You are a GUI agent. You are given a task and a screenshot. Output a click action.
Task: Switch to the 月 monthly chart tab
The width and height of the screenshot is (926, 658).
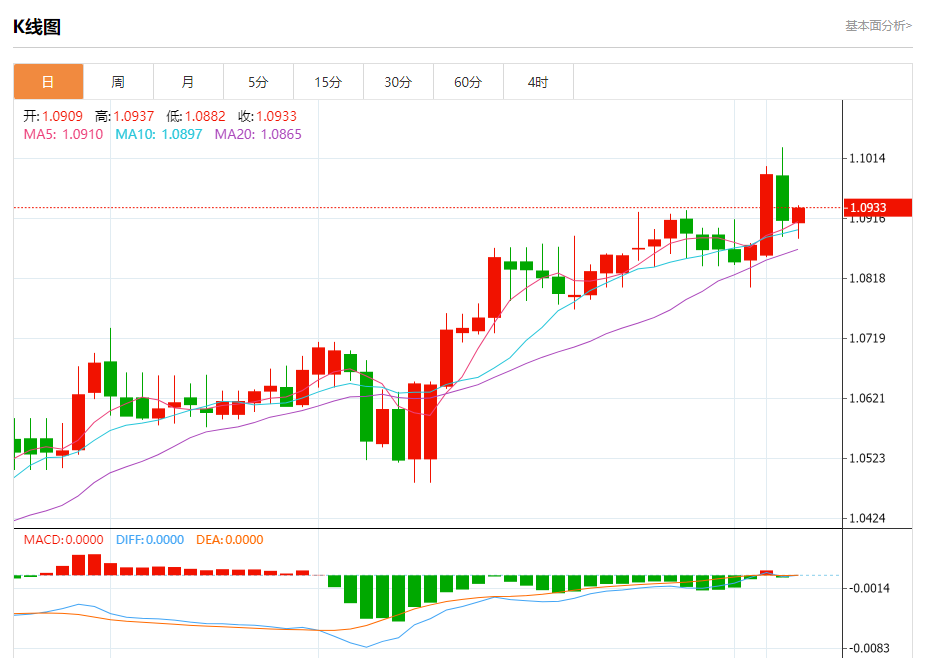[x=188, y=82]
